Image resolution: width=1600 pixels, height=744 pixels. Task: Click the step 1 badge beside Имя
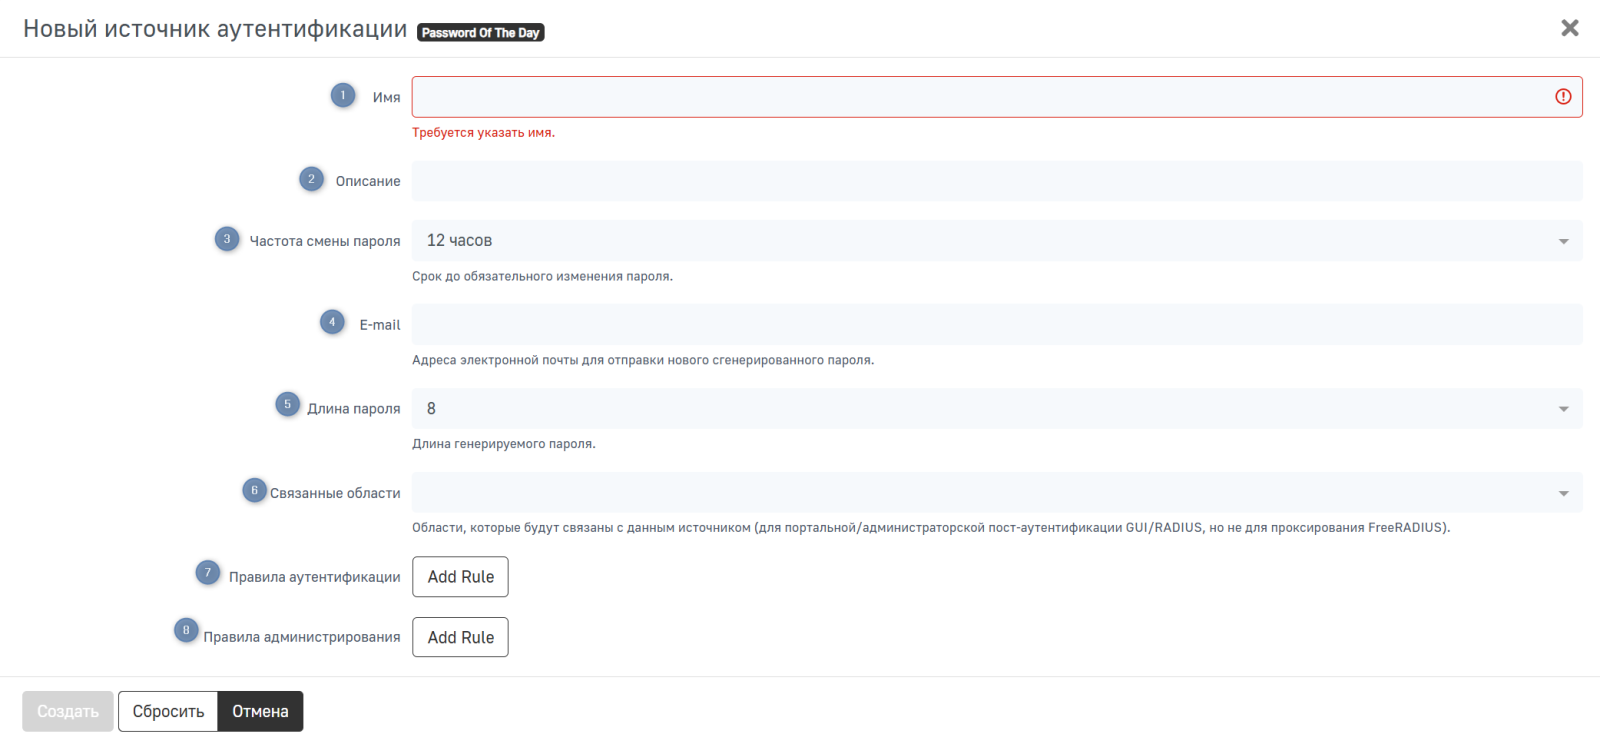tap(343, 96)
